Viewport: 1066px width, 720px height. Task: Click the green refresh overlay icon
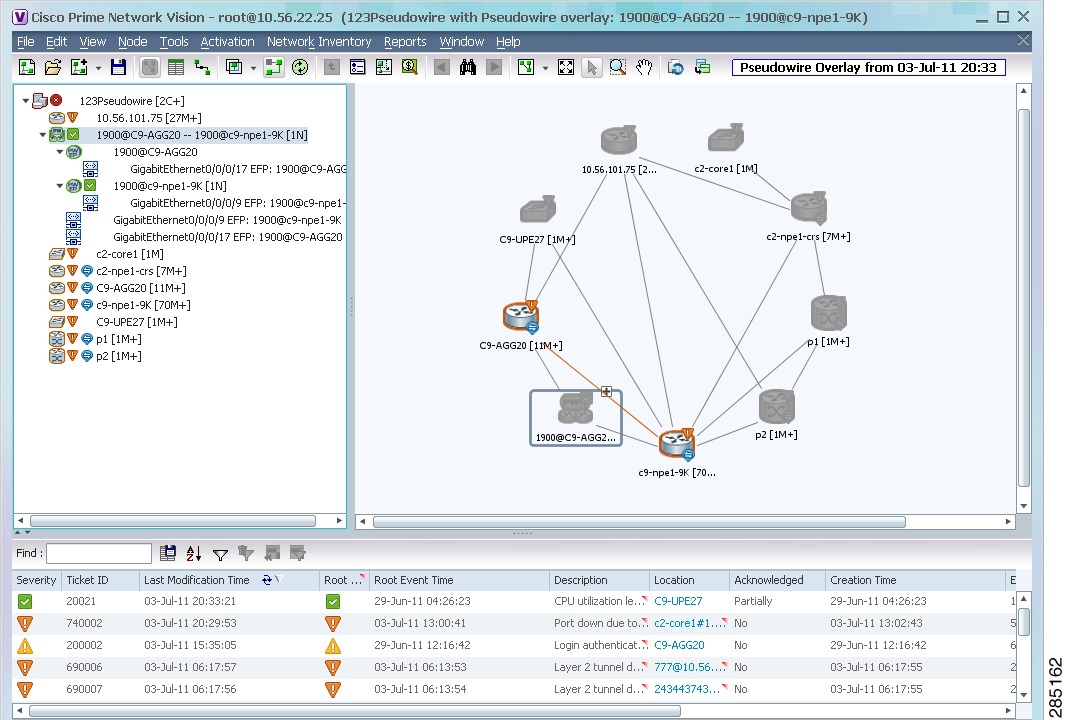(300, 67)
